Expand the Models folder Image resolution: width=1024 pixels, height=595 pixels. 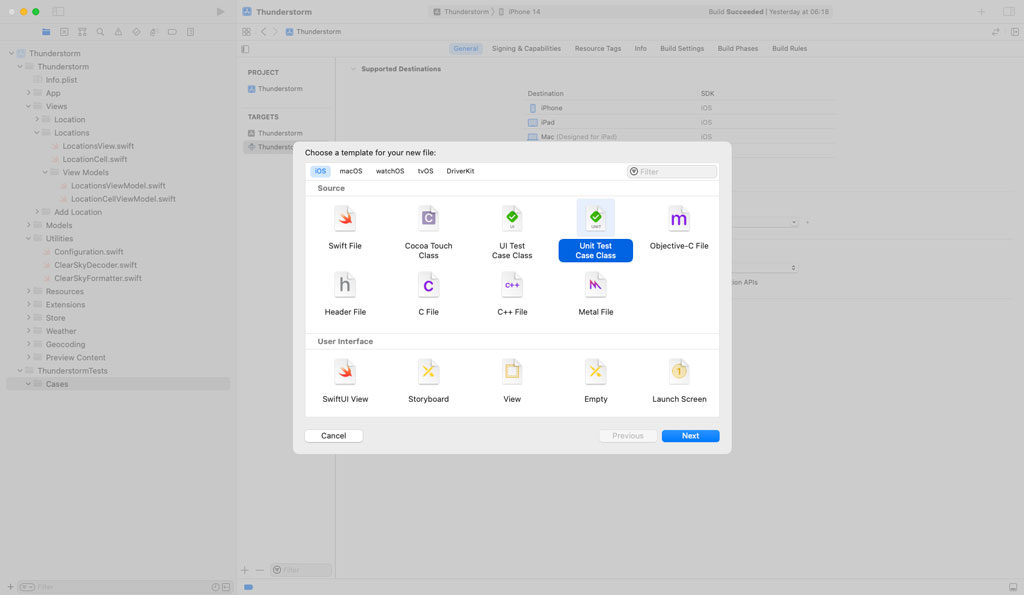[x=29, y=225]
